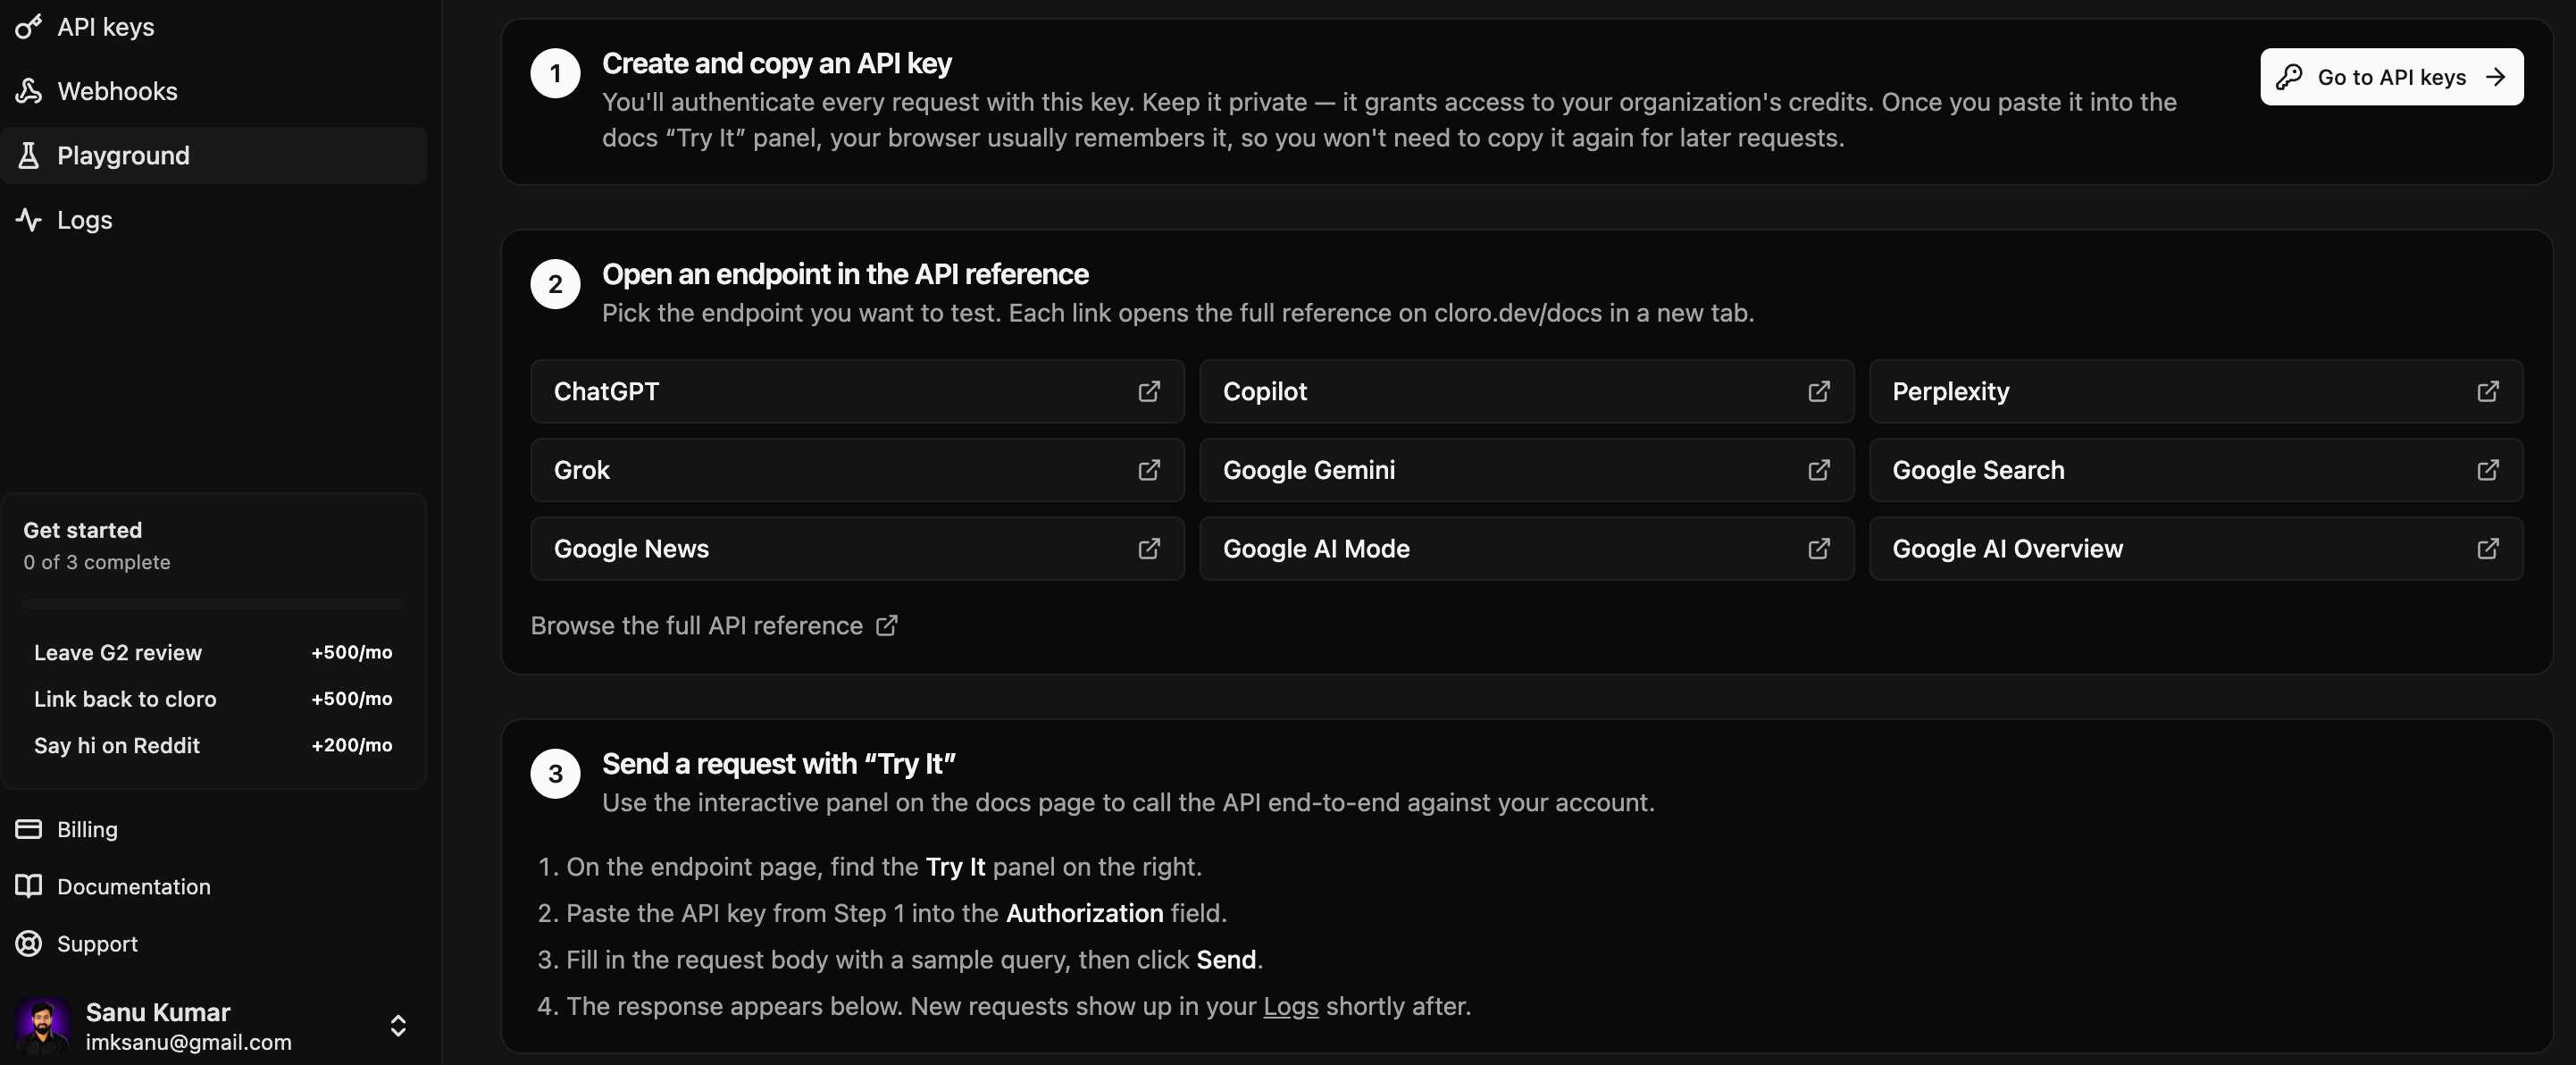Click the +500/mo reward for Link back to cloro
This screenshot has width=2576, height=1065.
(352, 699)
